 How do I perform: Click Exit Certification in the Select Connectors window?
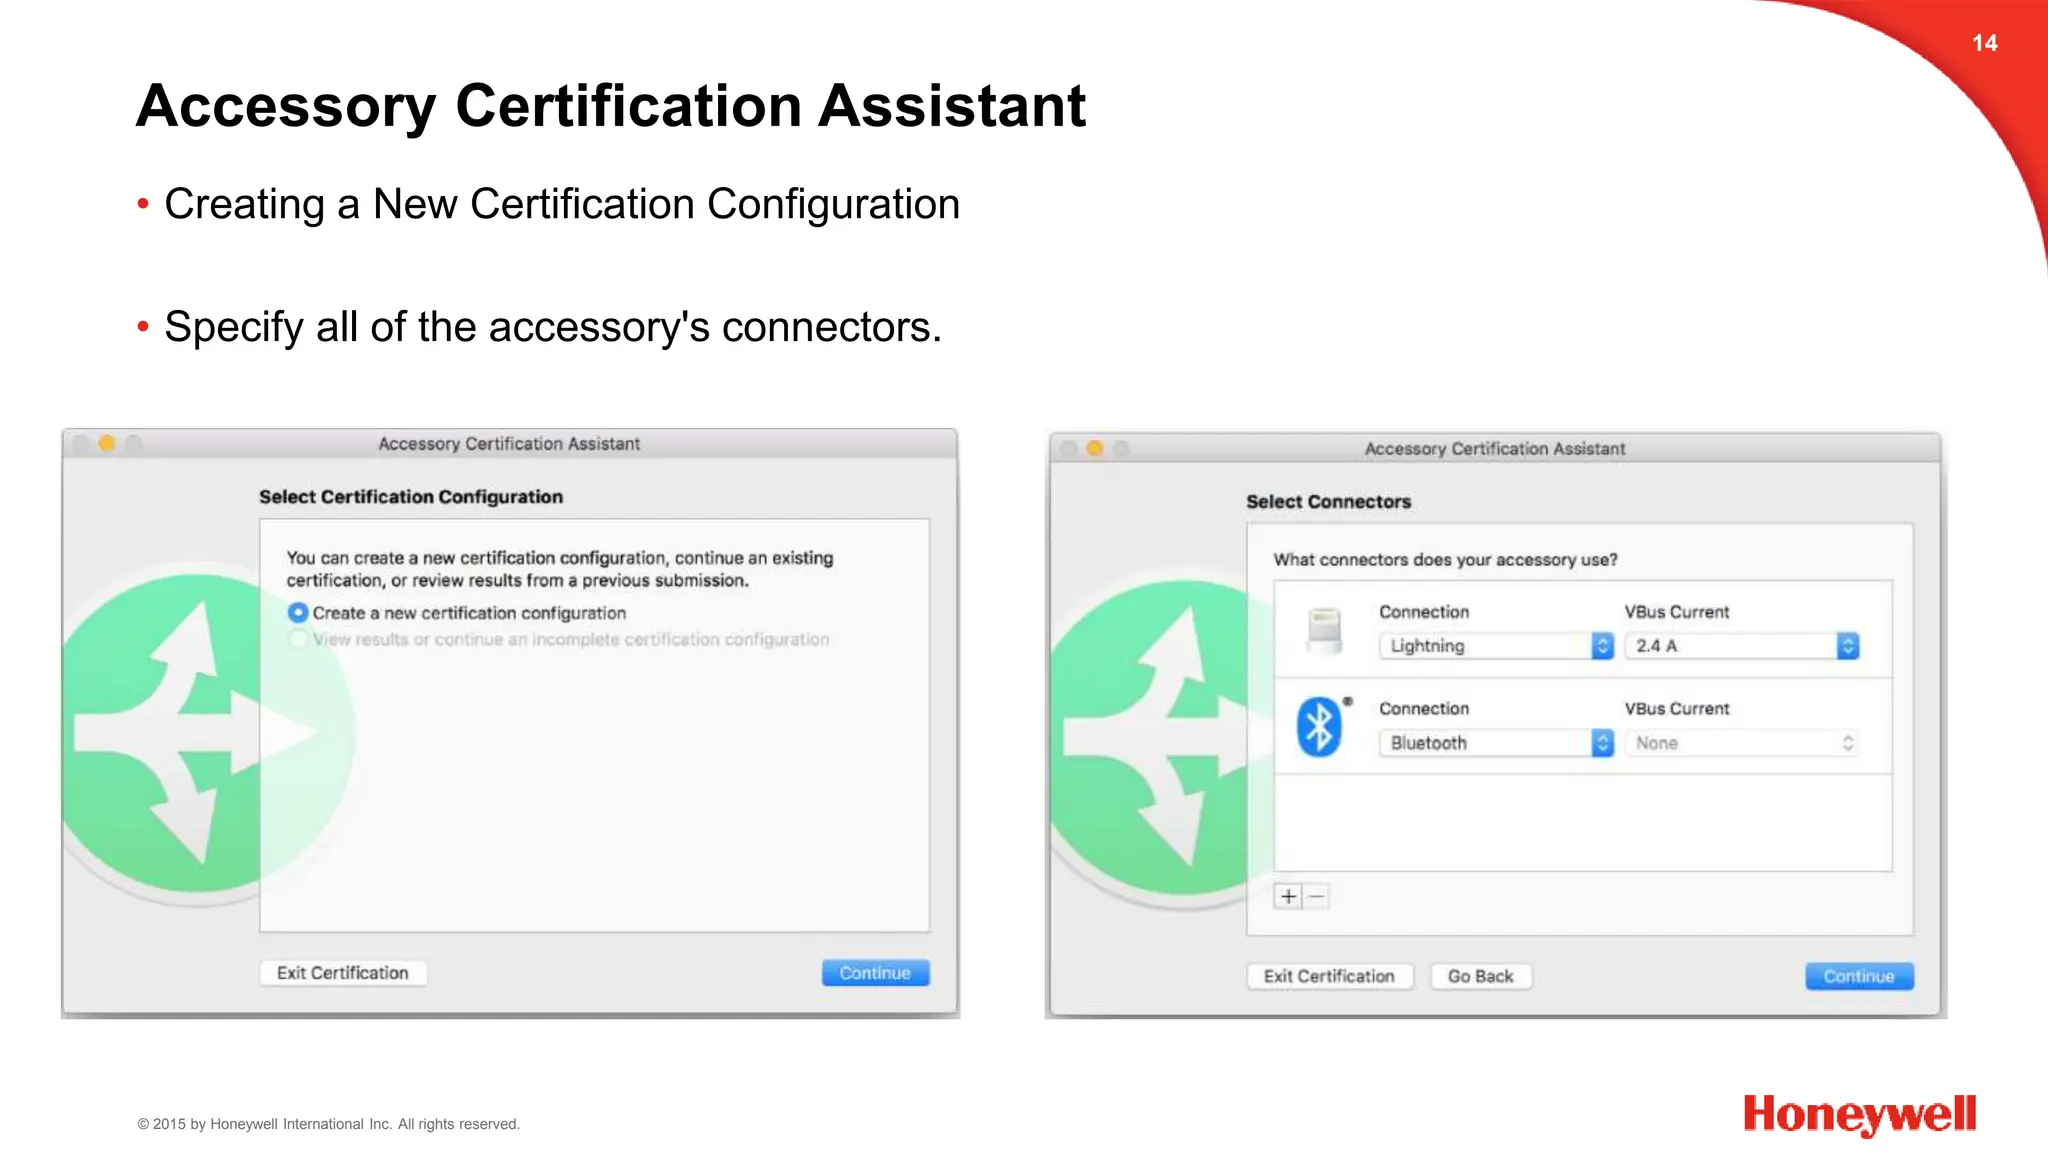point(1328,976)
